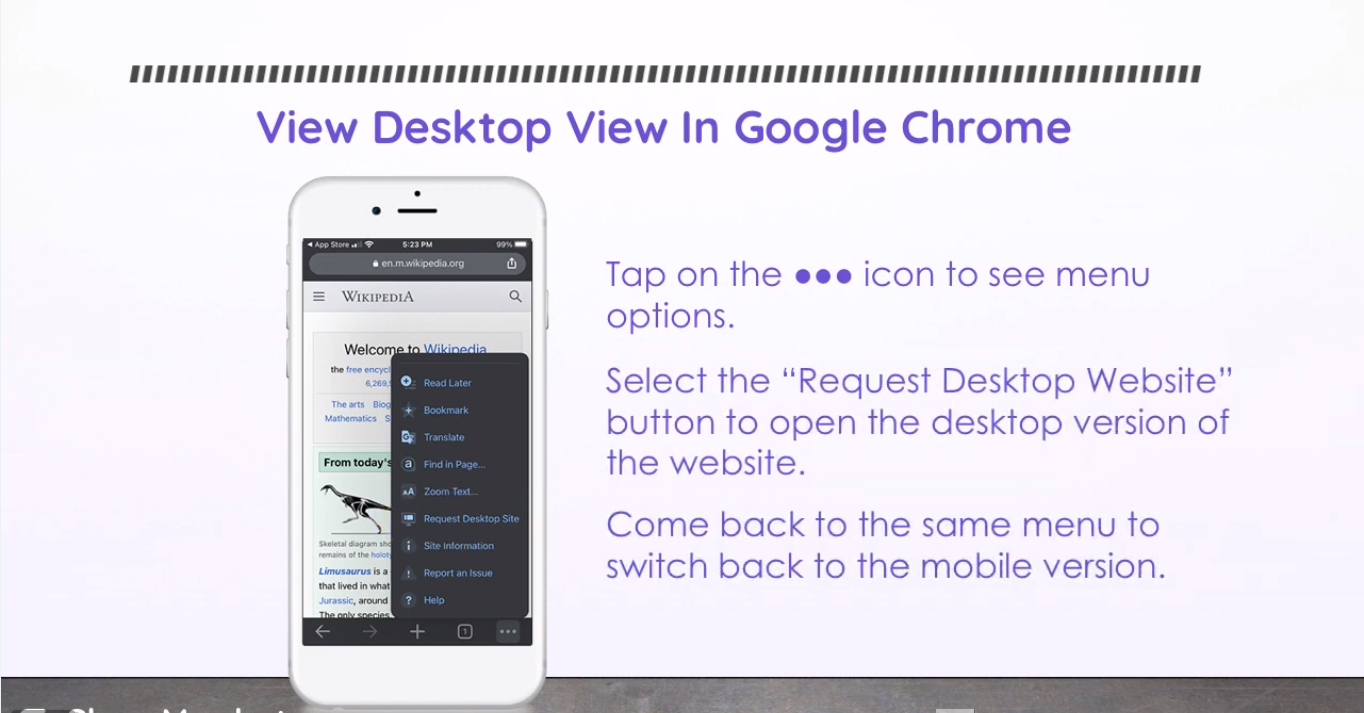The width and height of the screenshot is (1364, 713).
Task: Open the tab switcher showing one tab
Action: tap(463, 631)
